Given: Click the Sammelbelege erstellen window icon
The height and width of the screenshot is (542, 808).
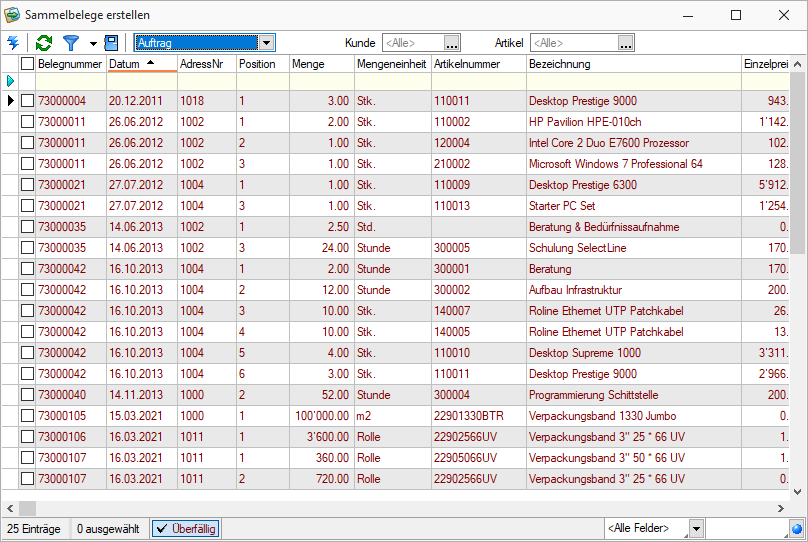Looking at the screenshot, I should [x=12, y=15].
